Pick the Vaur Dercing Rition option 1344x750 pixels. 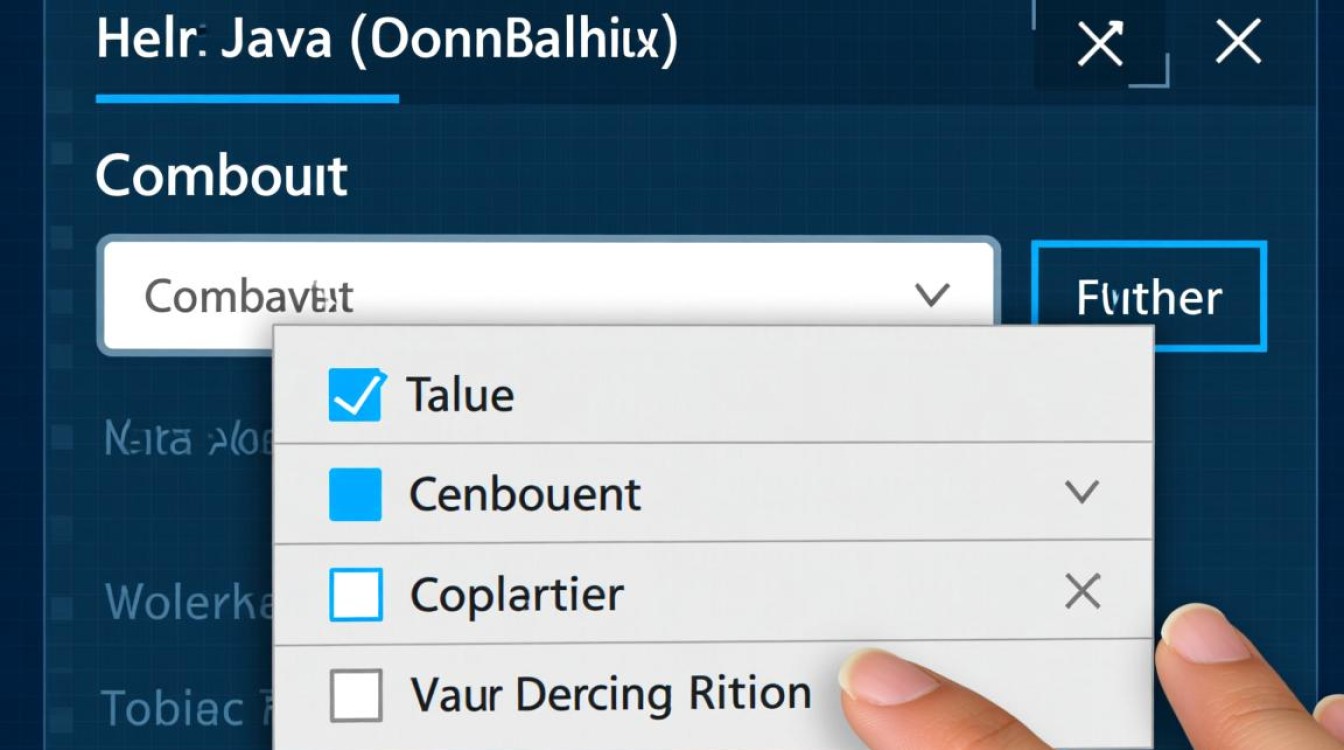point(610,694)
